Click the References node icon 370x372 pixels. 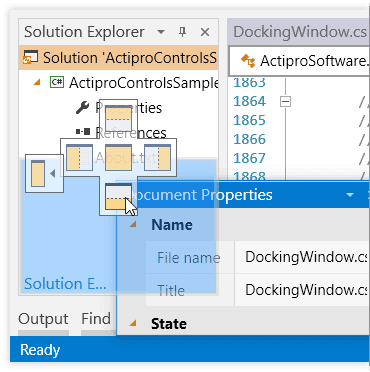83,132
